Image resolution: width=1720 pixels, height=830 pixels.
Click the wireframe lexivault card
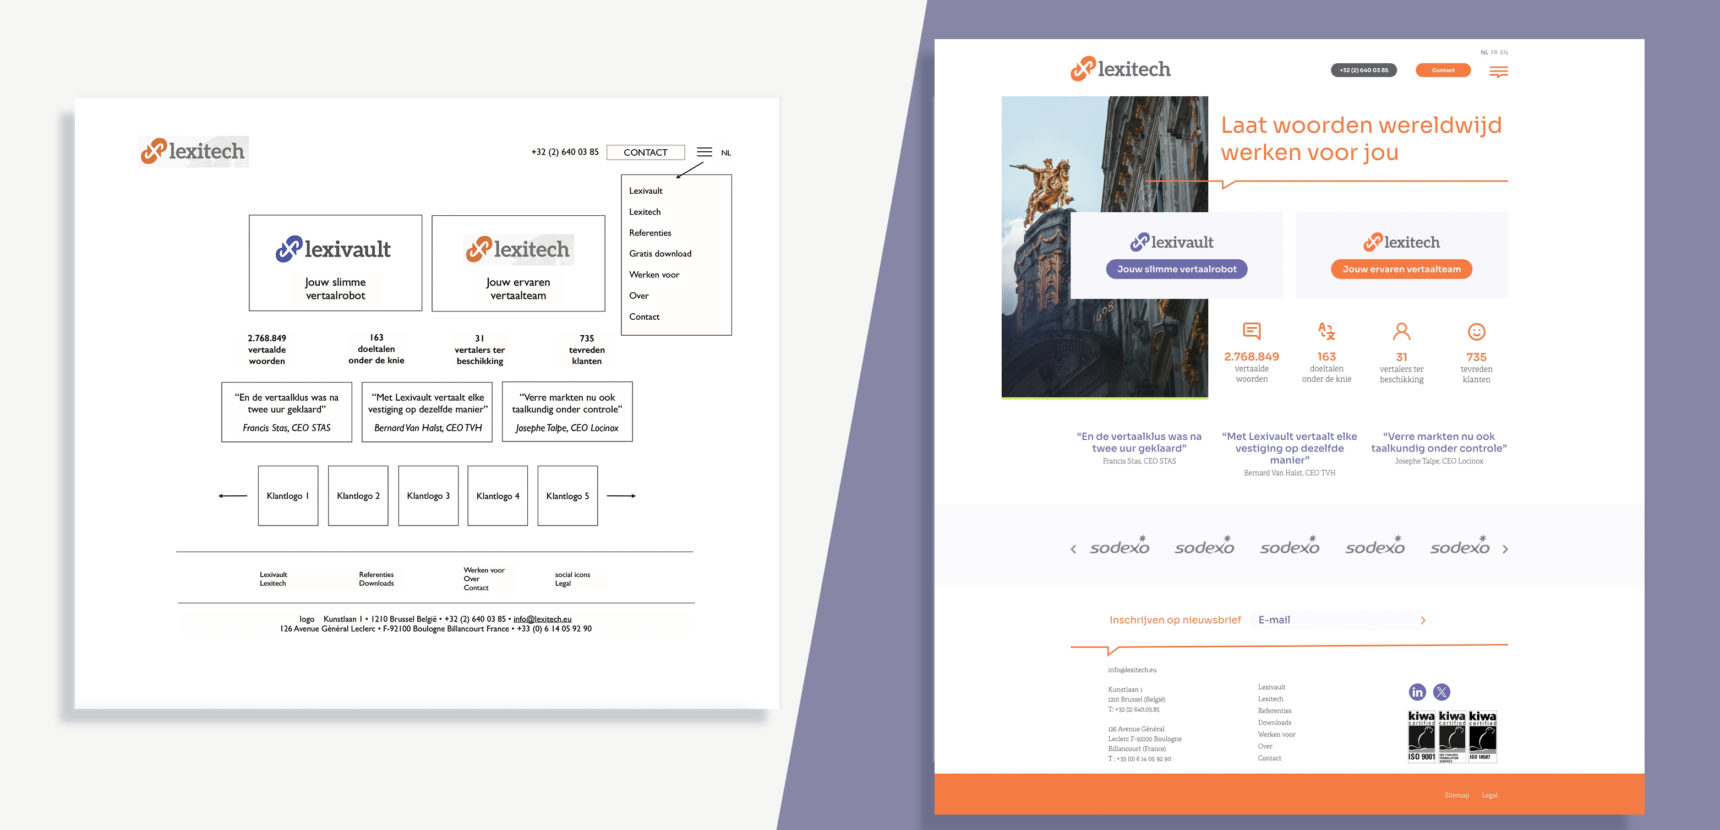[x=335, y=263]
